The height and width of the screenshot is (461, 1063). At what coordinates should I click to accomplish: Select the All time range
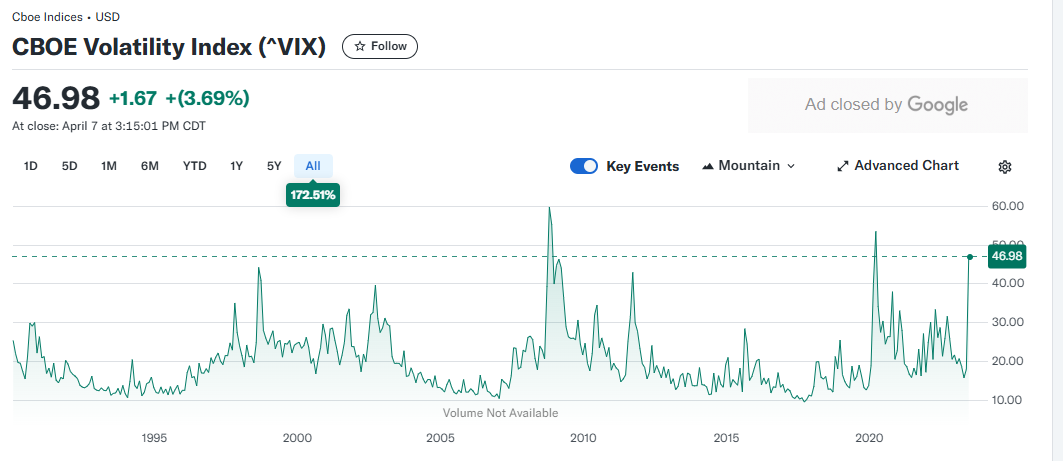click(x=313, y=166)
